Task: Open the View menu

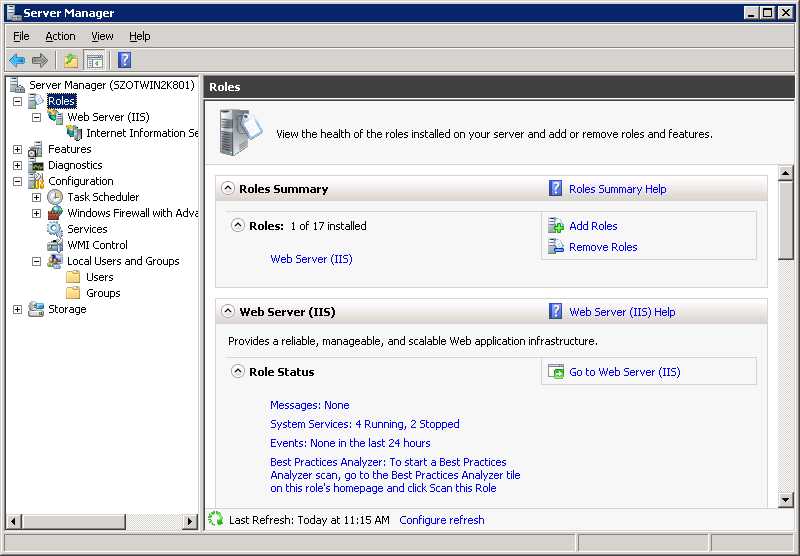Action: [x=102, y=36]
